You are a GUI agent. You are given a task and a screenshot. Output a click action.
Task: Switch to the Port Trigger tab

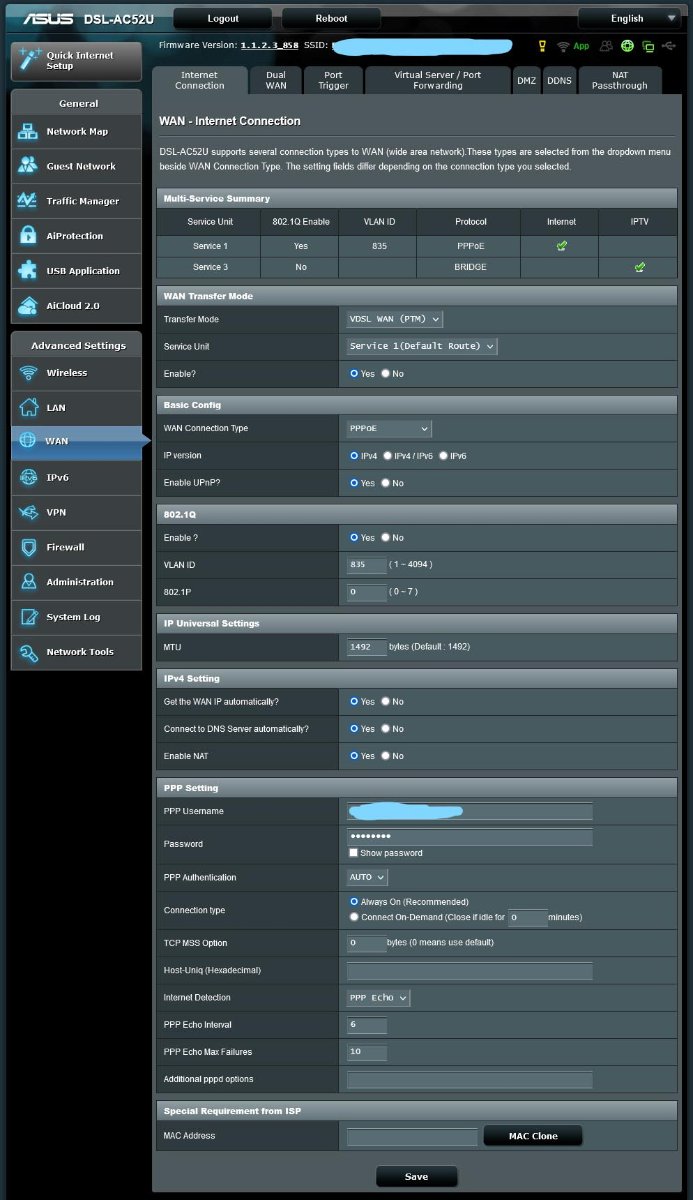[x=333, y=80]
